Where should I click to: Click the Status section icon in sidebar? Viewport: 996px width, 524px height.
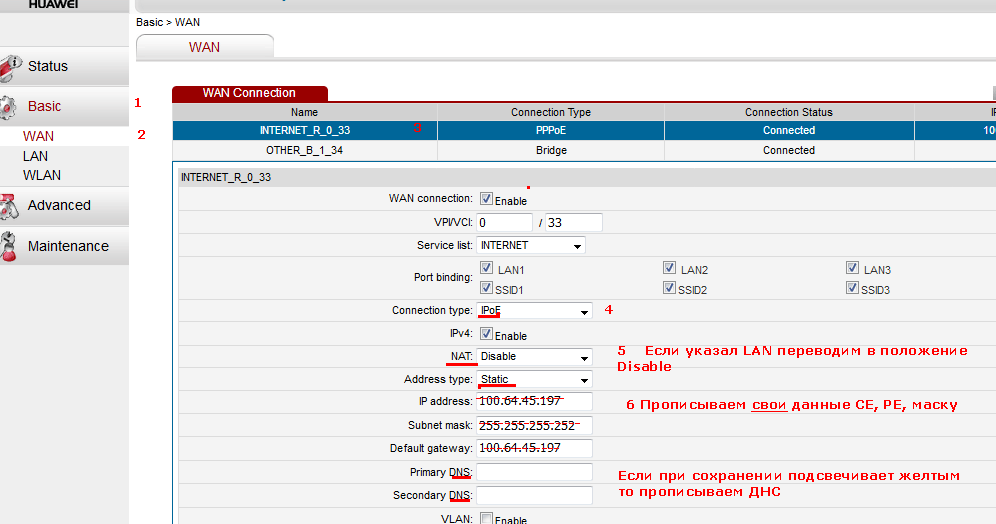10,67
